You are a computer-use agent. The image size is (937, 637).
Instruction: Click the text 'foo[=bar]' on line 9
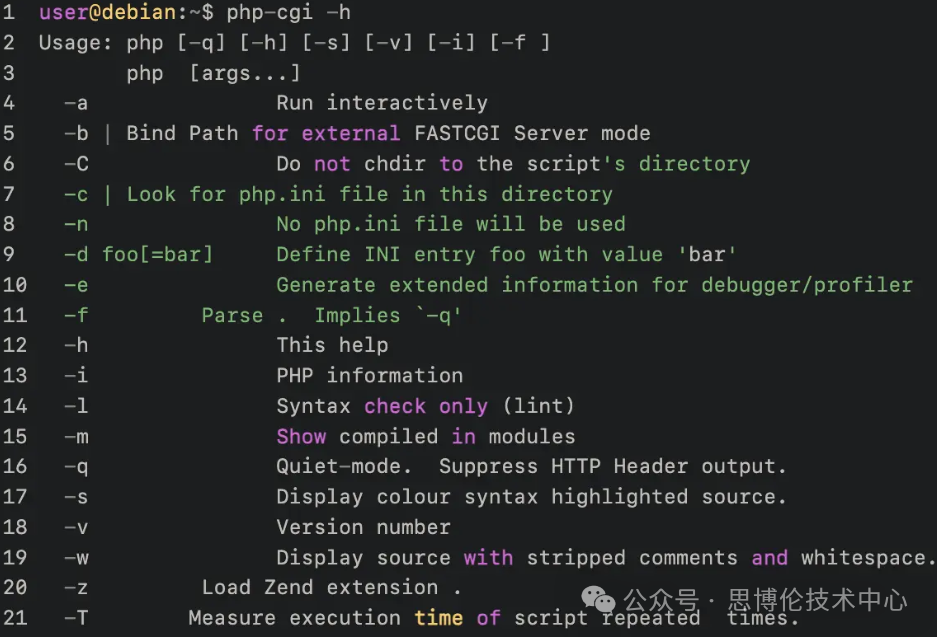[x=157, y=254]
